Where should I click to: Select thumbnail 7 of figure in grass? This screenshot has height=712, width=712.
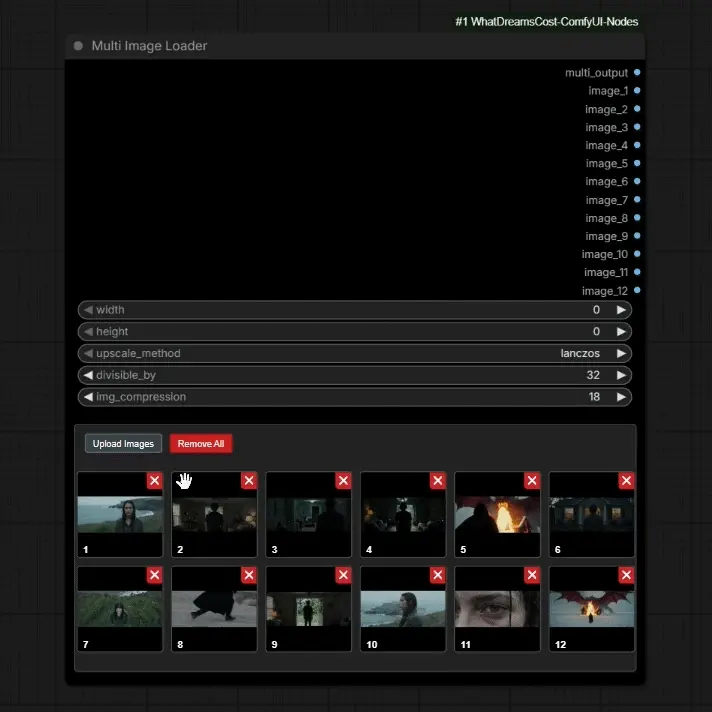tap(120, 609)
